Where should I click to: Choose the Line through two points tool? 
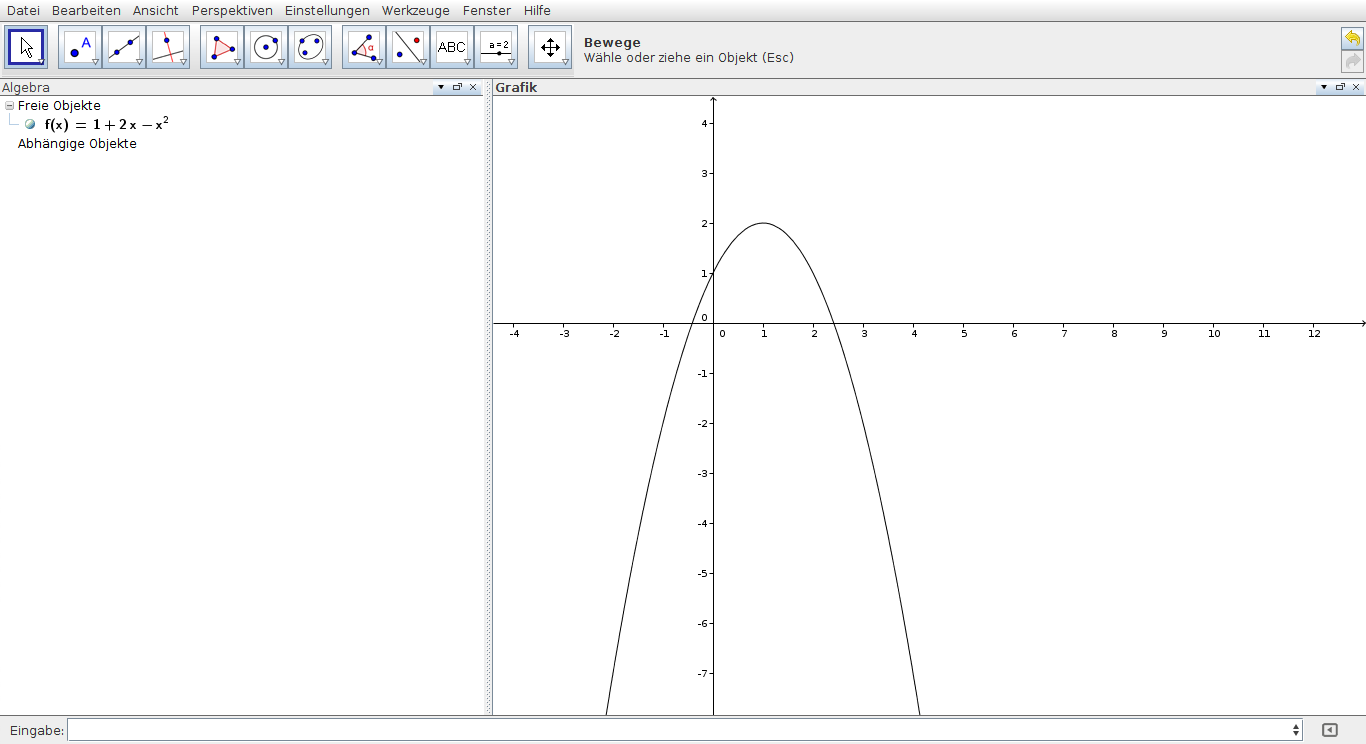pyautogui.click(x=124, y=47)
